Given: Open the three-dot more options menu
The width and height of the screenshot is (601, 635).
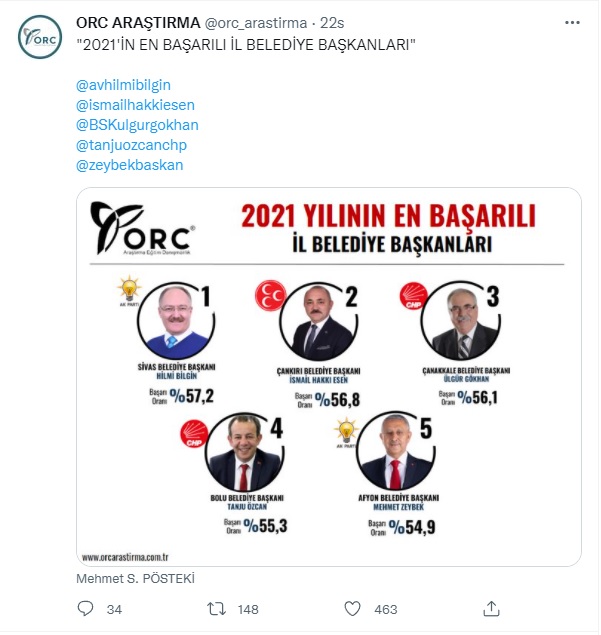Looking at the screenshot, I should [569, 22].
